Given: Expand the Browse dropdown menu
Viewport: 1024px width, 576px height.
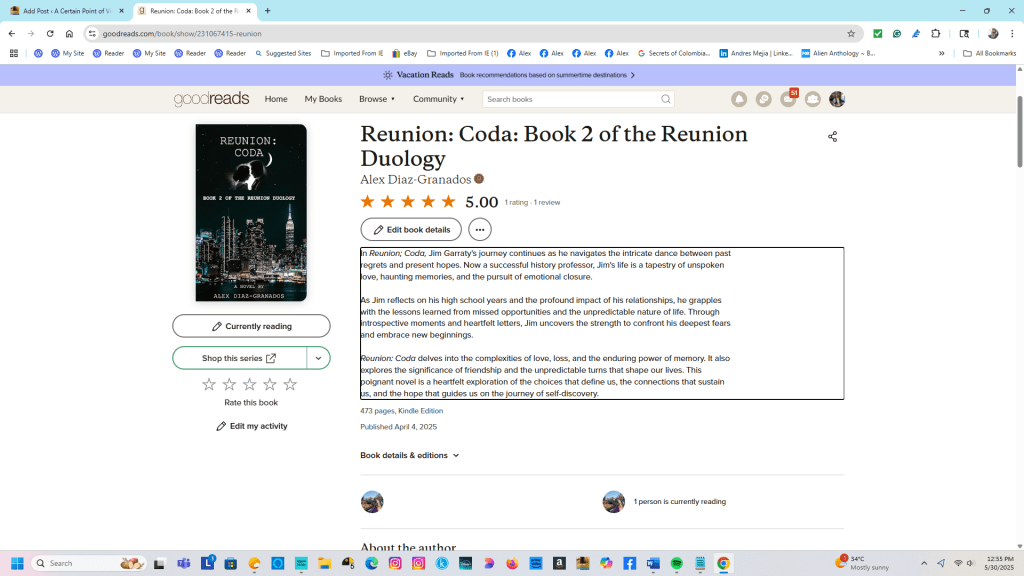Looking at the screenshot, I should pyautogui.click(x=377, y=99).
